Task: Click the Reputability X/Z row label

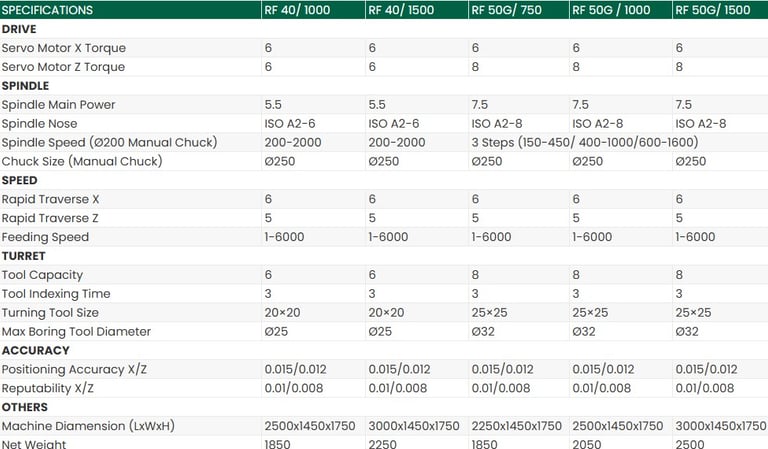Action: [x=48, y=388]
